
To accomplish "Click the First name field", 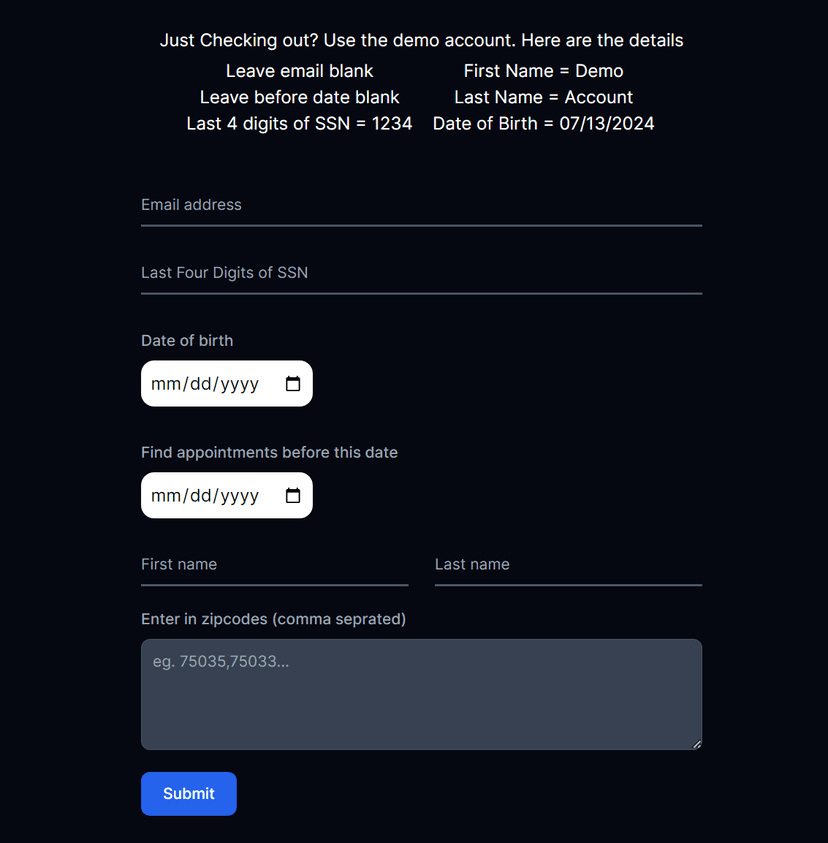I will click(x=274, y=565).
